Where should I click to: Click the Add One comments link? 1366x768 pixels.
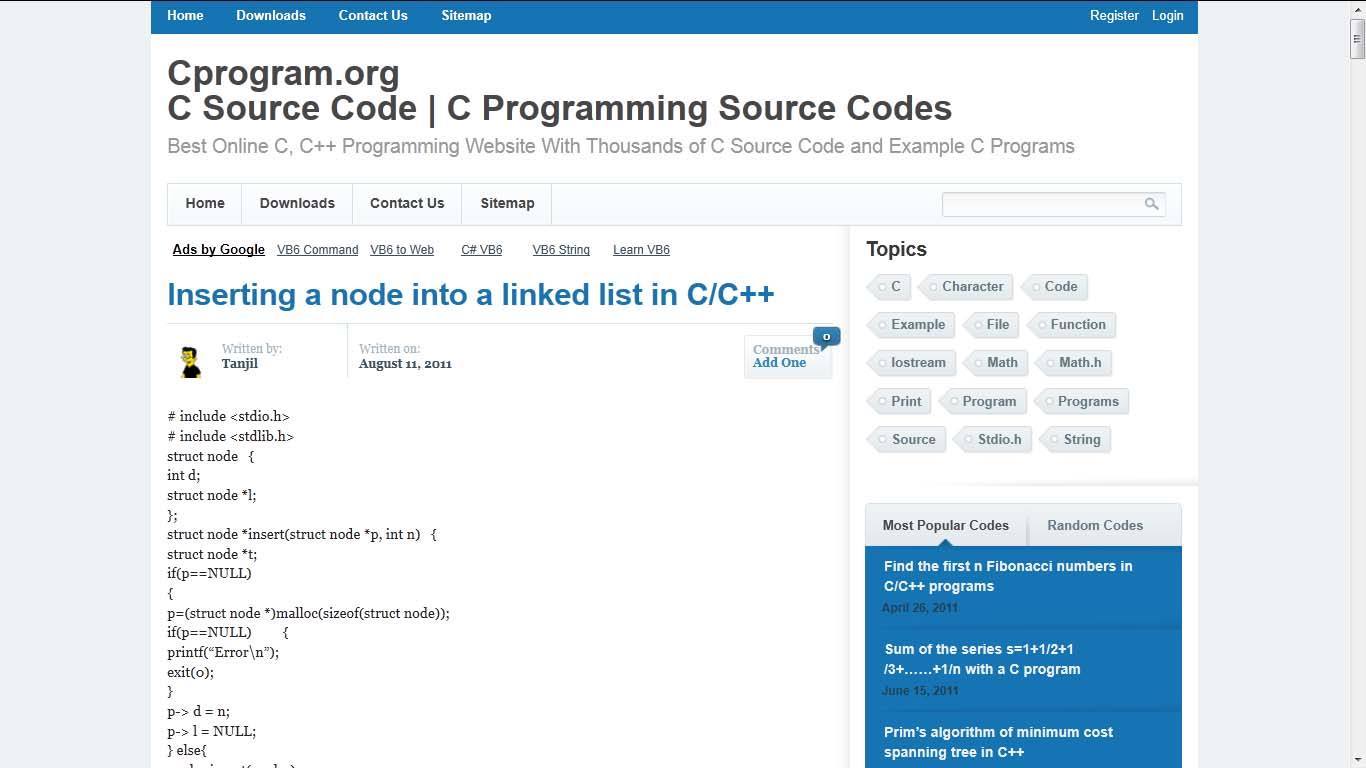coord(779,363)
